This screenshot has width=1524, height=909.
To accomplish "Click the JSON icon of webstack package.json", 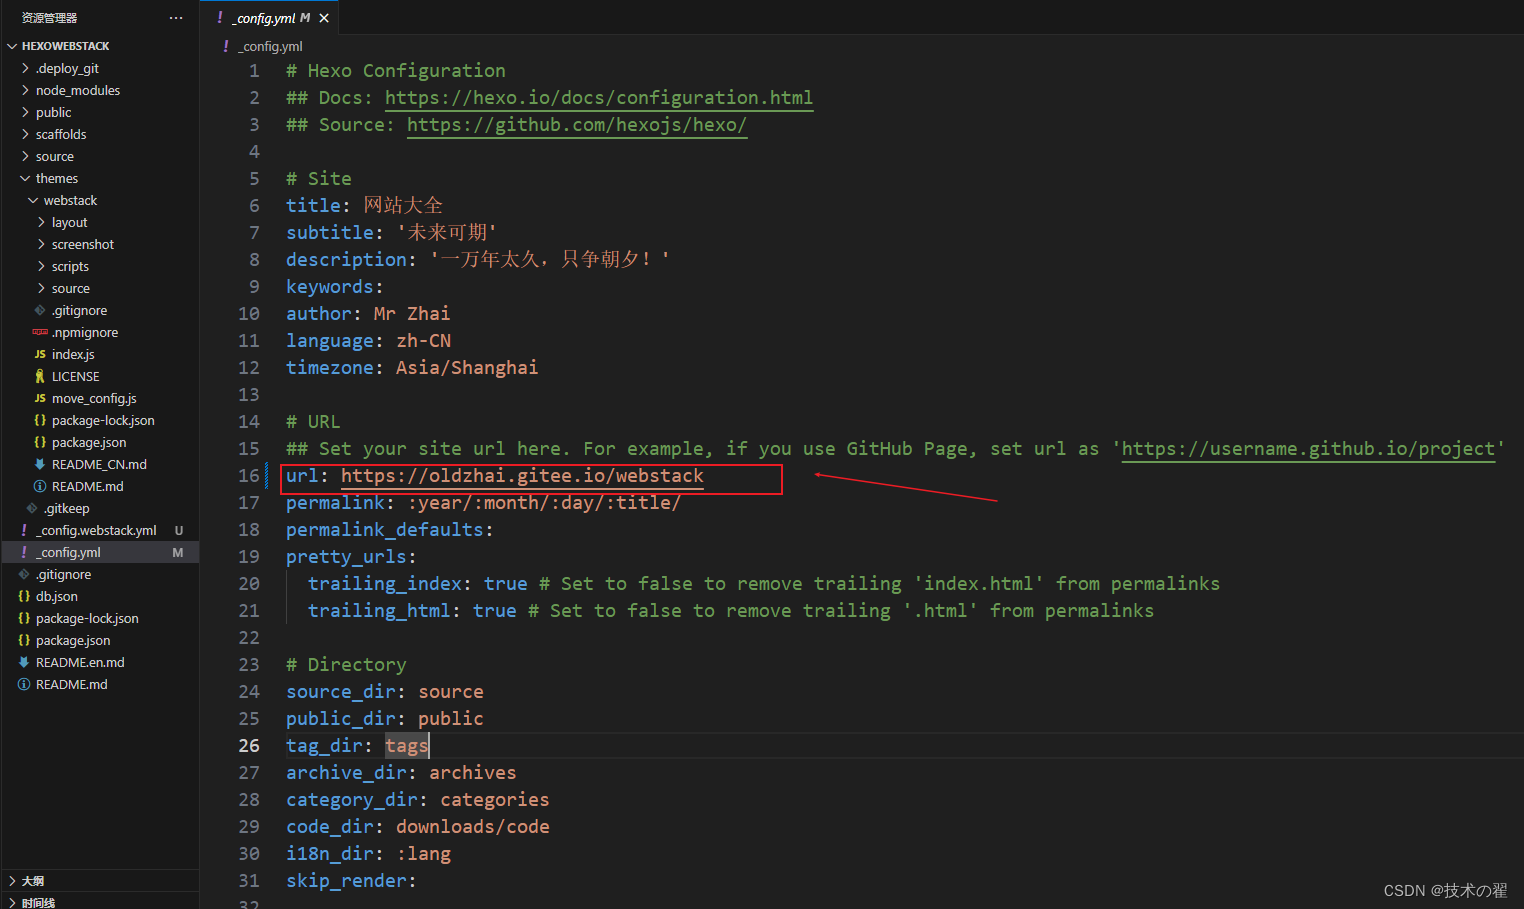I will pyautogui.click(x=40, y=442).
